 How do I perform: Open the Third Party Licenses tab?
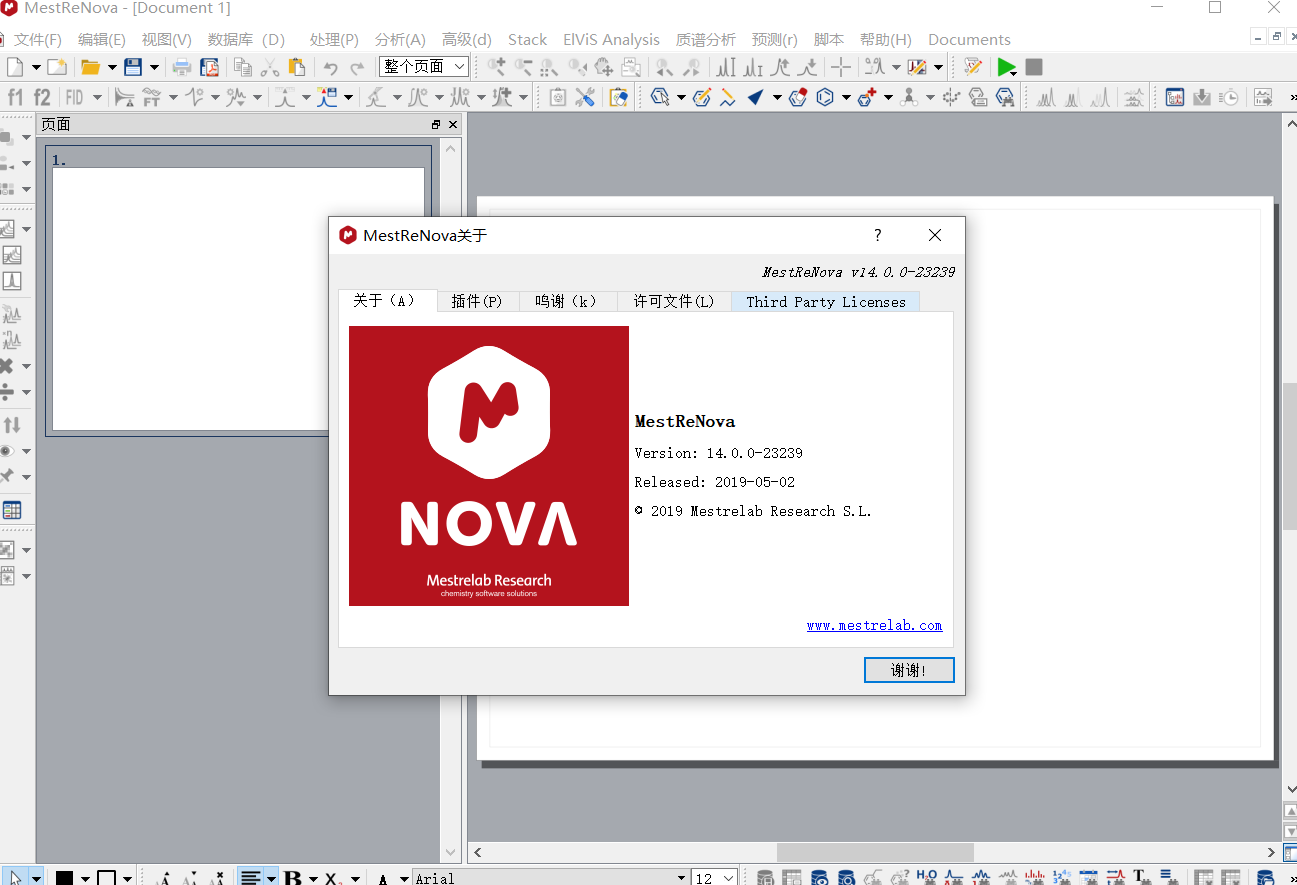(825, 300)
